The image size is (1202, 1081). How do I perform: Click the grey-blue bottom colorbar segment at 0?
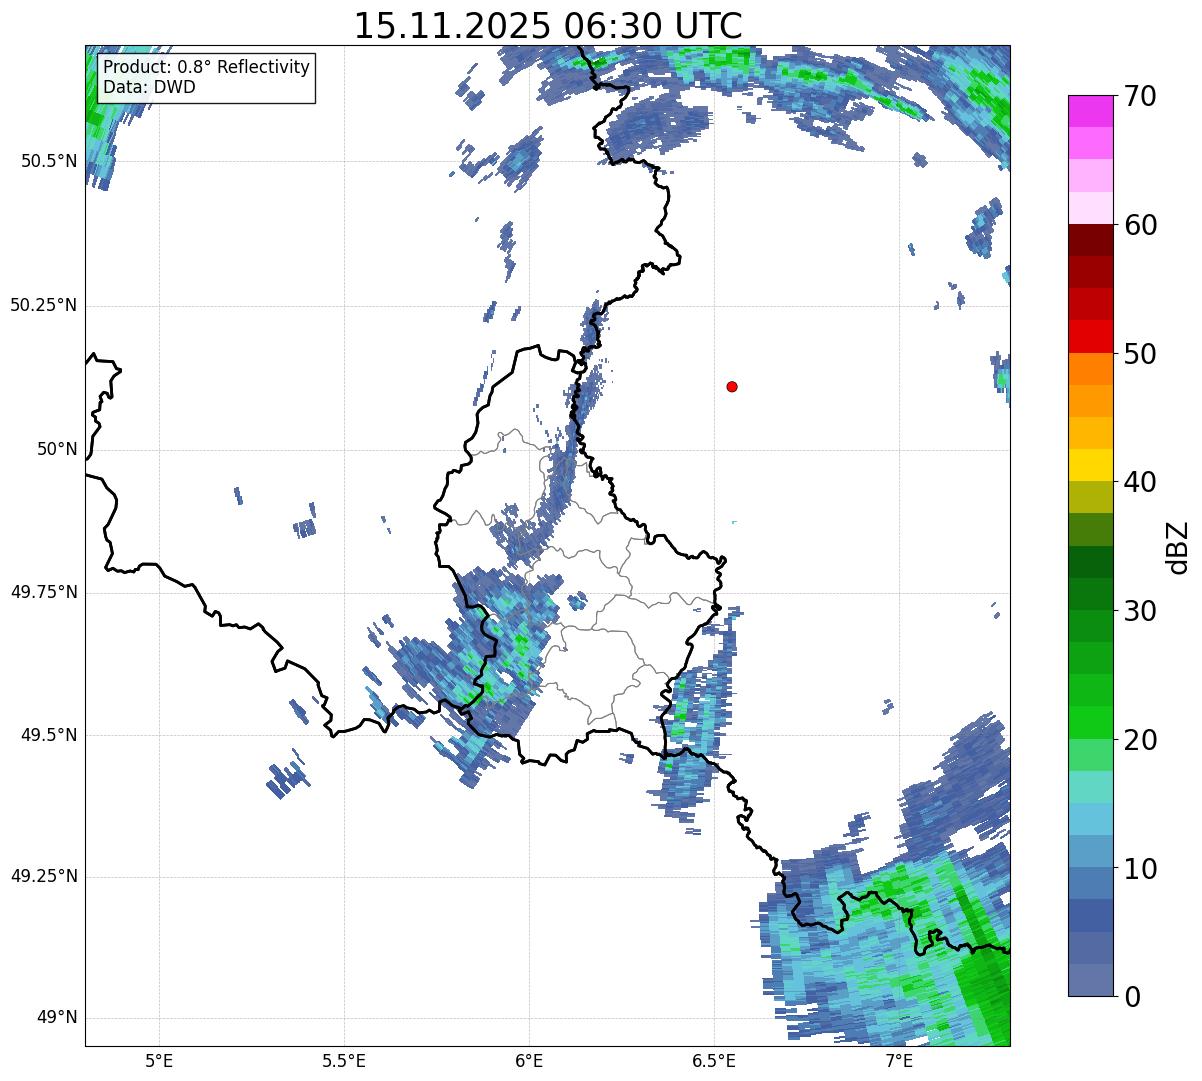(1090, 980)
